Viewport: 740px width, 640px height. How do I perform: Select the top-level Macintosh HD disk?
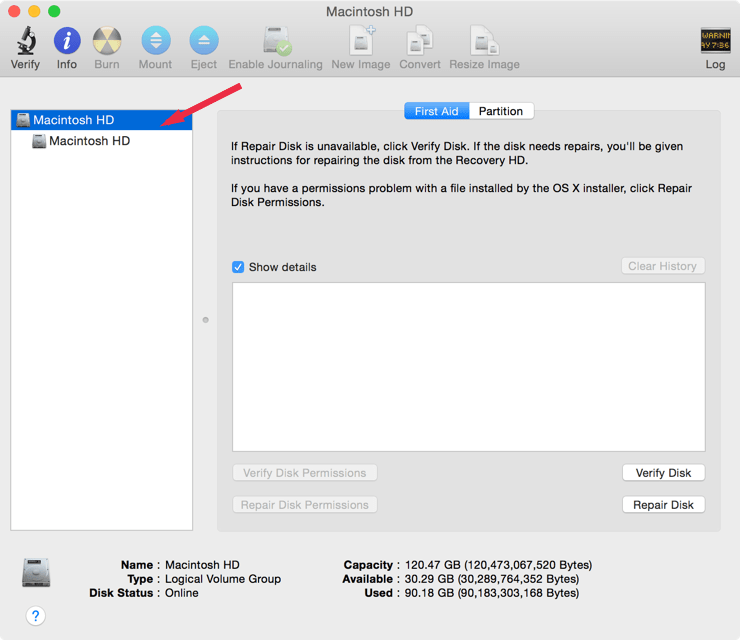(101, 120)
